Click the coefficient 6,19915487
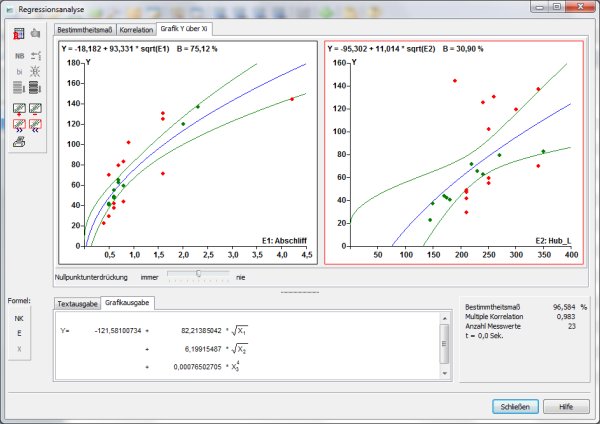This screenshot has width=600, height=424. point(203,349)
